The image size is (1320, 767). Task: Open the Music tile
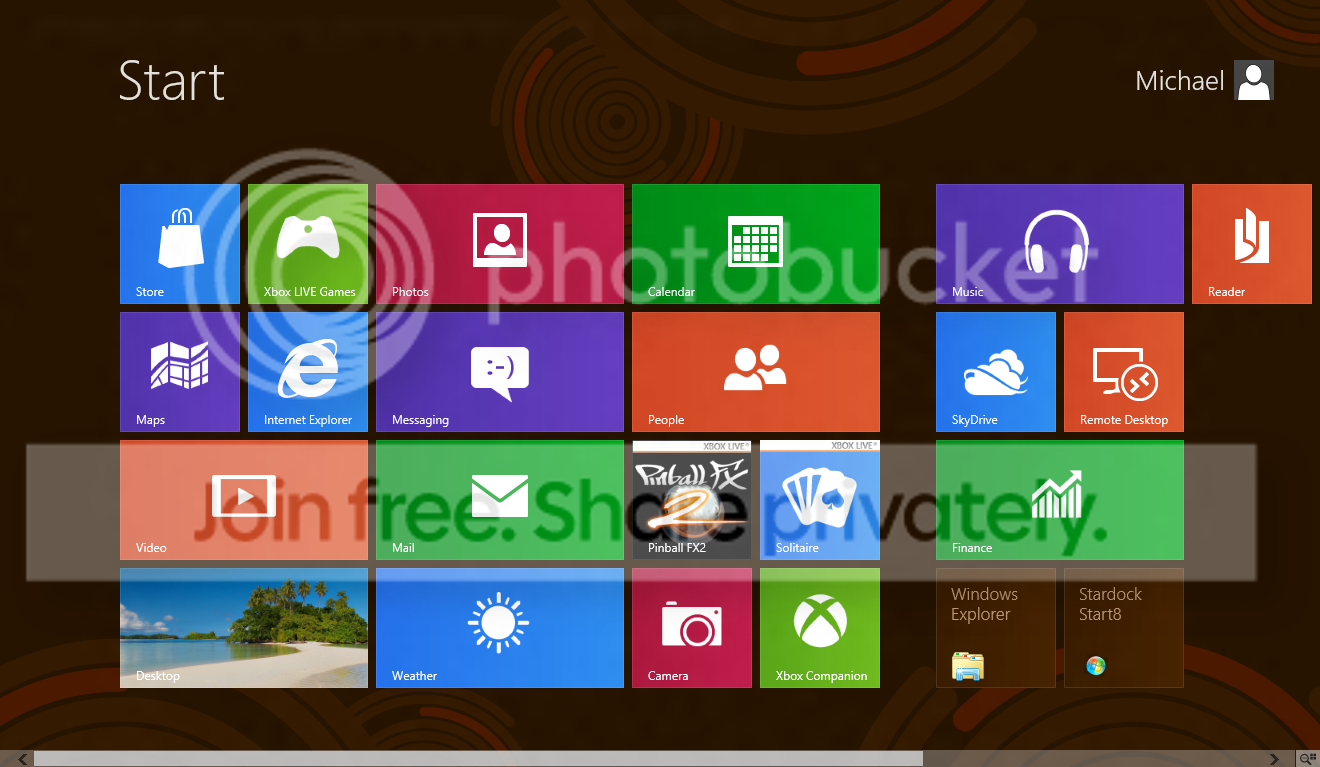click(1060, 244)
